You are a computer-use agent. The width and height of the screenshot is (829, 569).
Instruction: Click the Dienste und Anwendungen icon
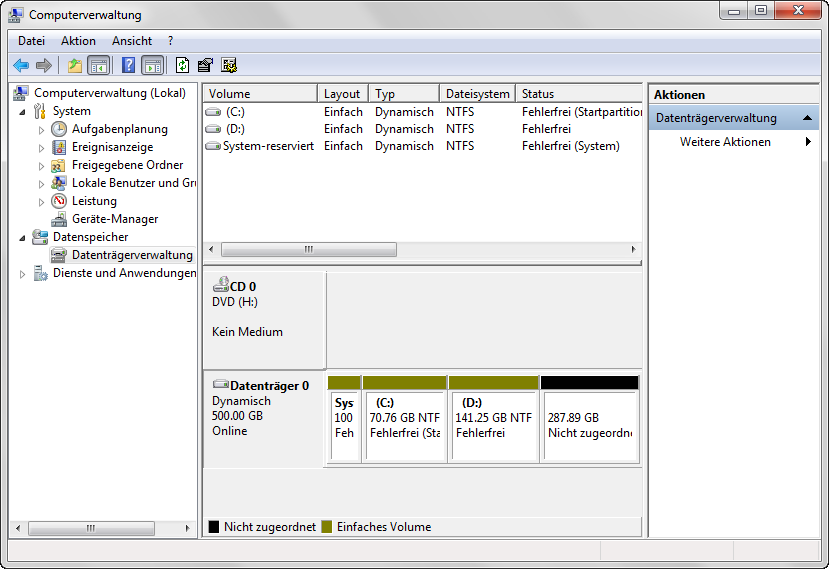coord(40,273)
